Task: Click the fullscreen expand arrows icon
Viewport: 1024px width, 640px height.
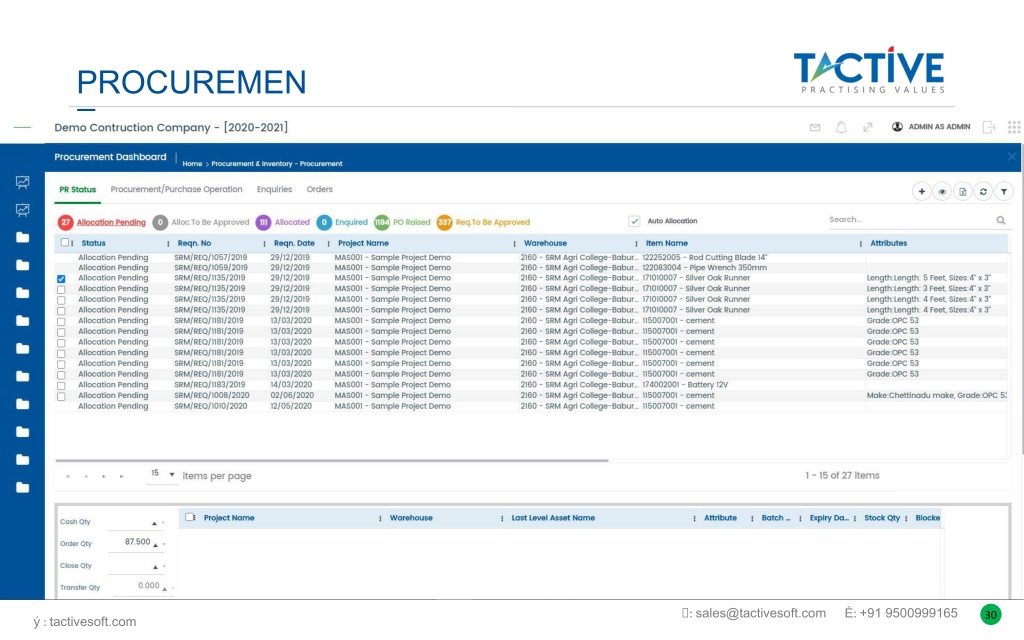Action: [x=867, y=127]
